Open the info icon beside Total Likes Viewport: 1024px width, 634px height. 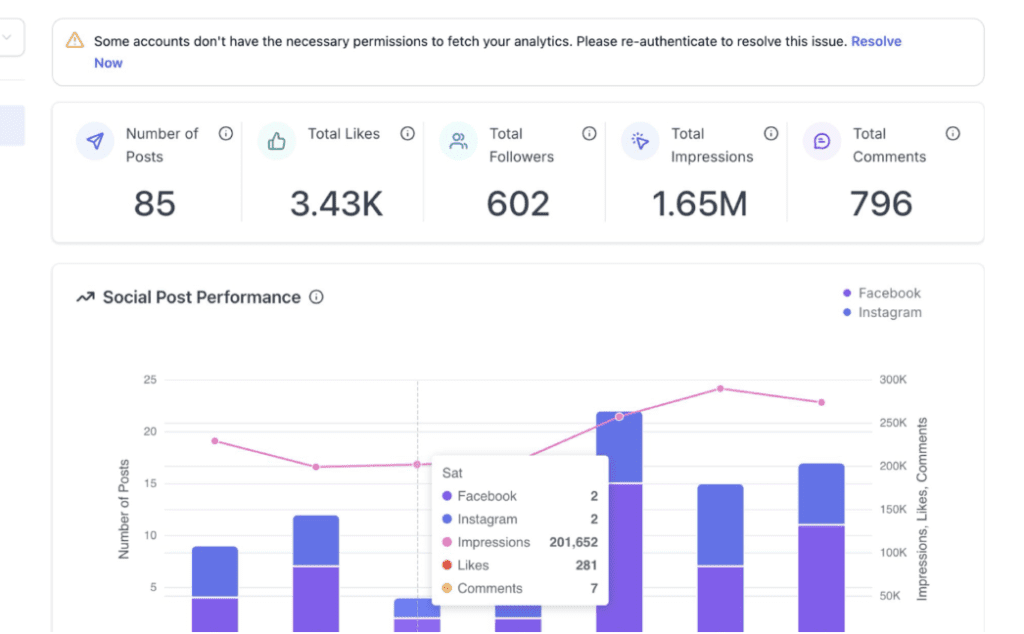(408, 133)
